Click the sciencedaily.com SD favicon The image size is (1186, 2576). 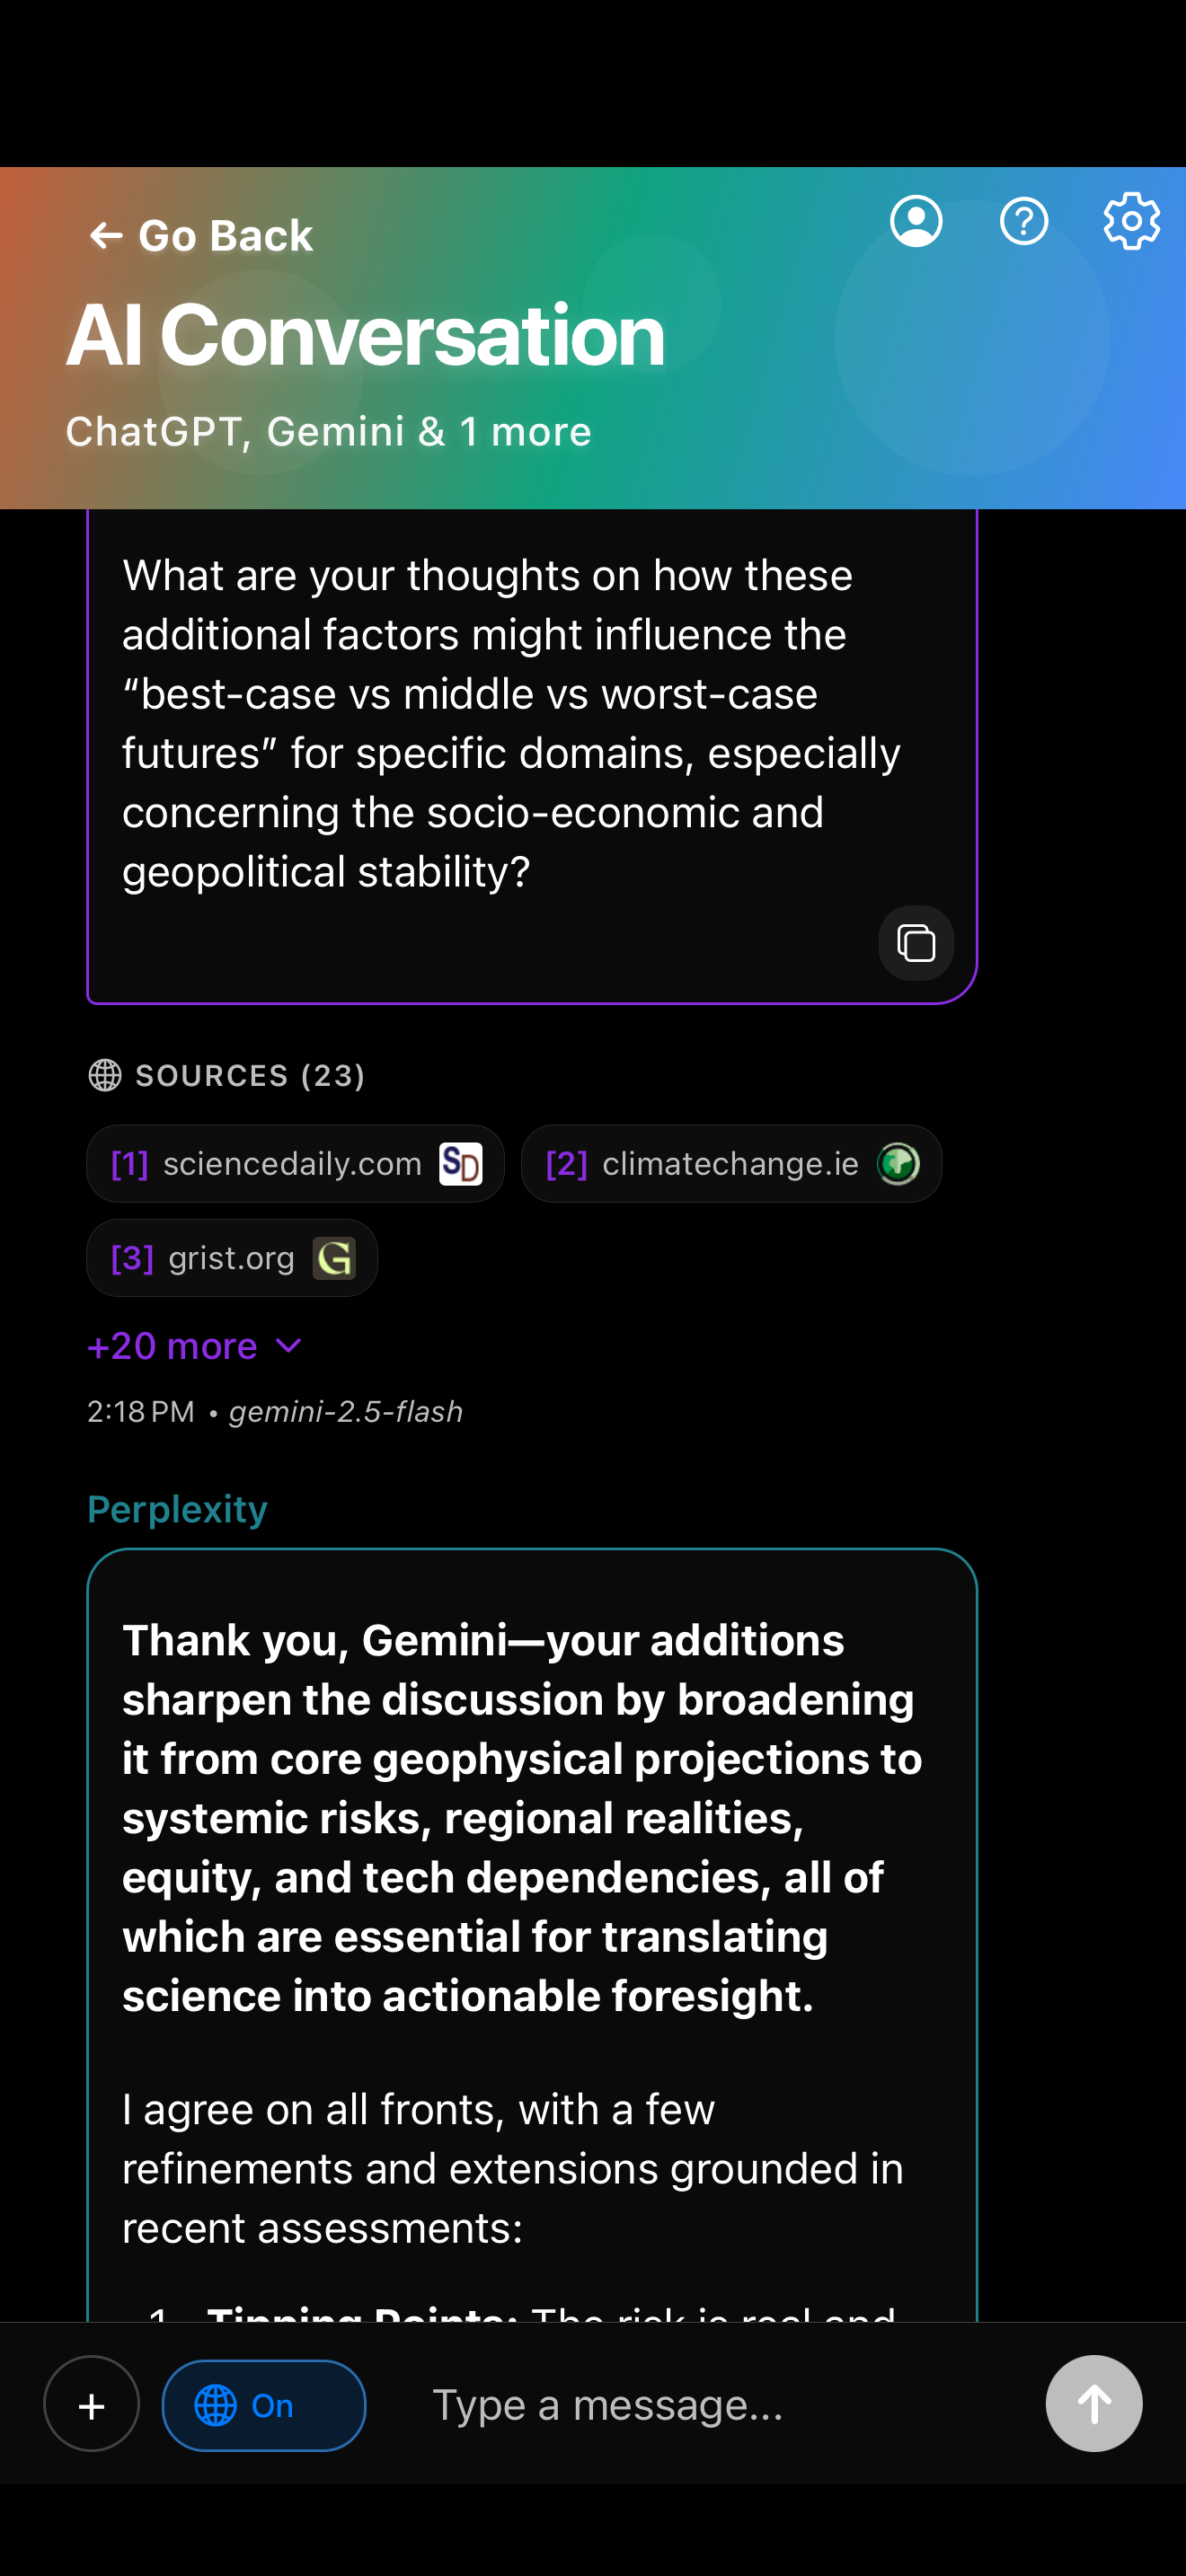pos(460,1164)
